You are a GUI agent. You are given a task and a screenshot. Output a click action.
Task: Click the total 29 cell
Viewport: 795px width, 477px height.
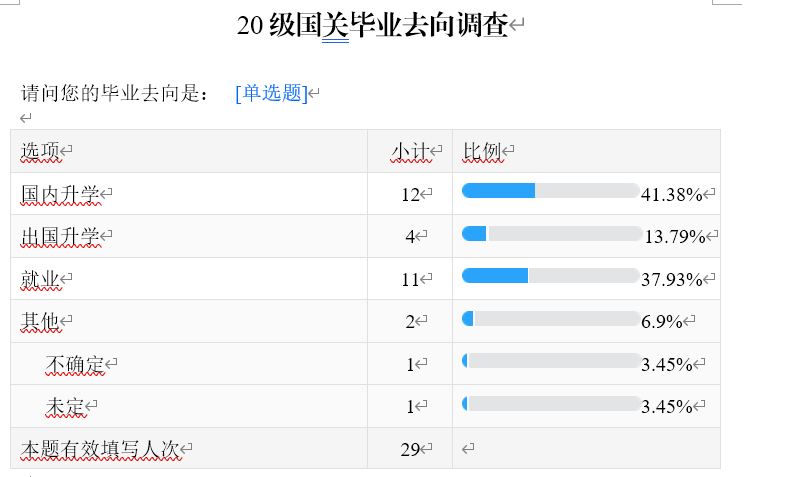[x=410, y=449]
